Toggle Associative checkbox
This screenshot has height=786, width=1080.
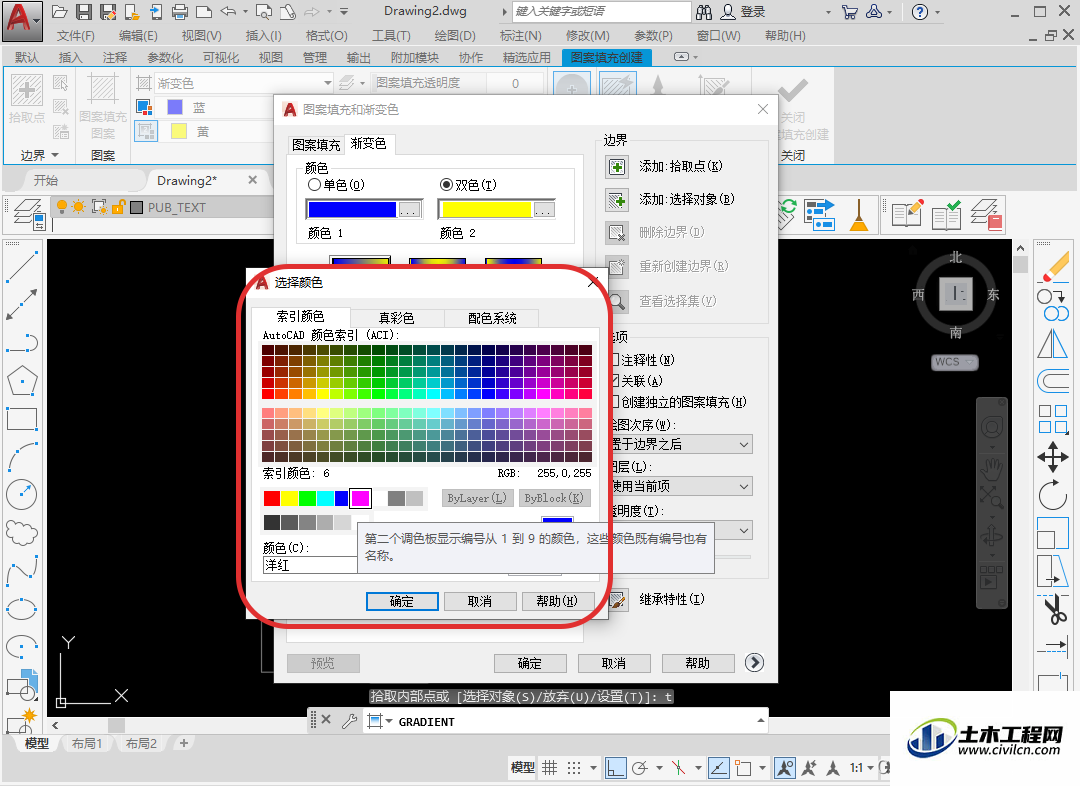pyautogui.click(x=615, y=381)
